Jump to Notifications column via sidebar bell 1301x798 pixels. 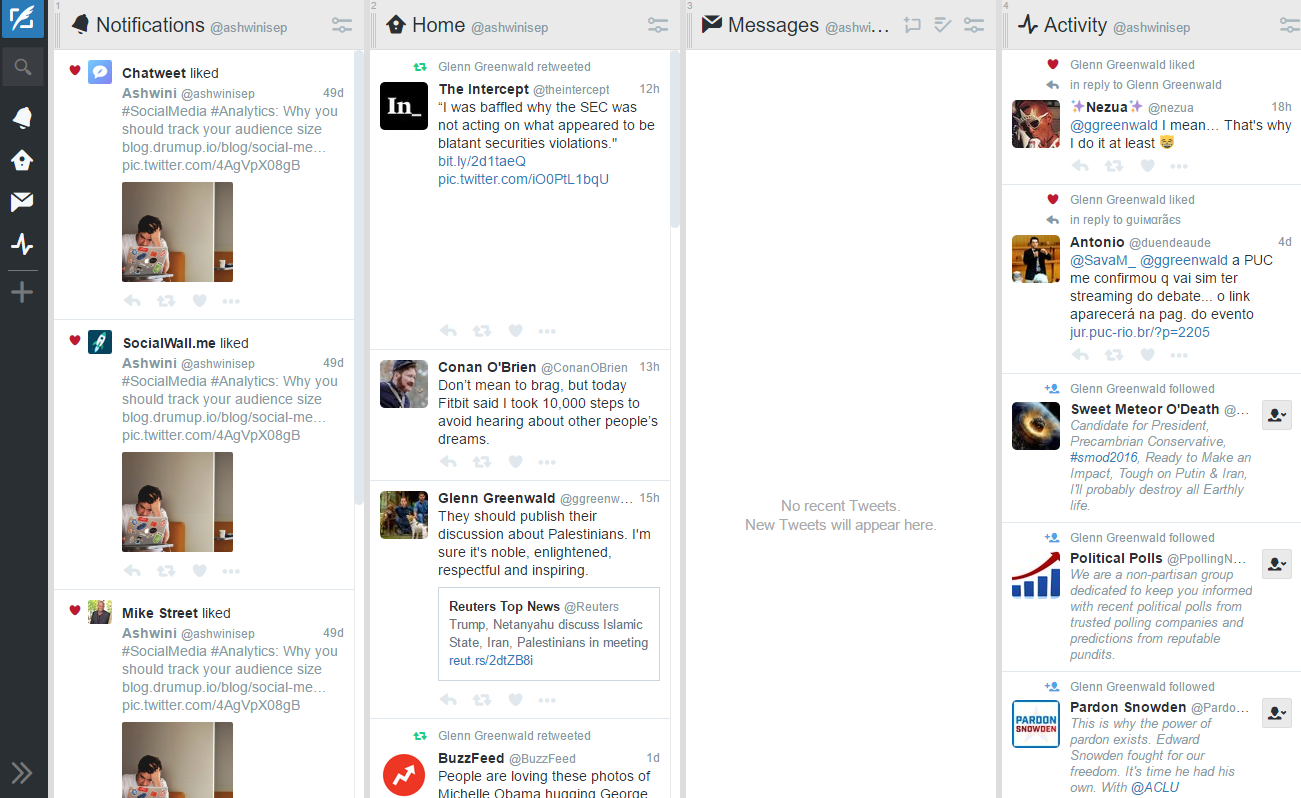click(22, 118)
